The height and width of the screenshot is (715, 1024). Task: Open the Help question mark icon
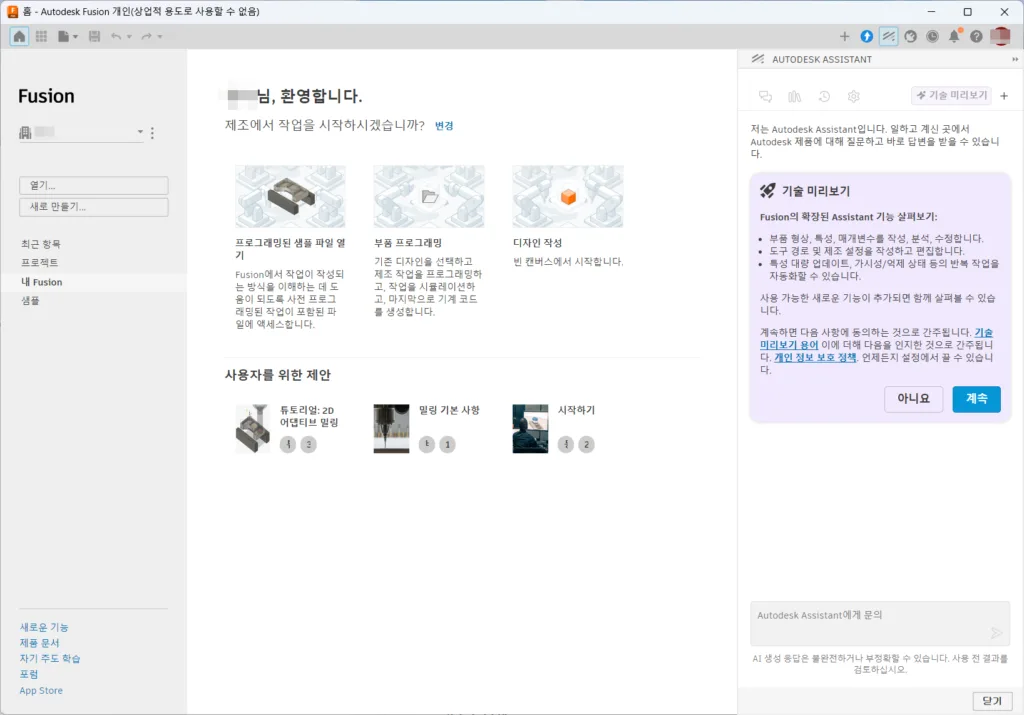pyautogui.click(x=976, y=37)
